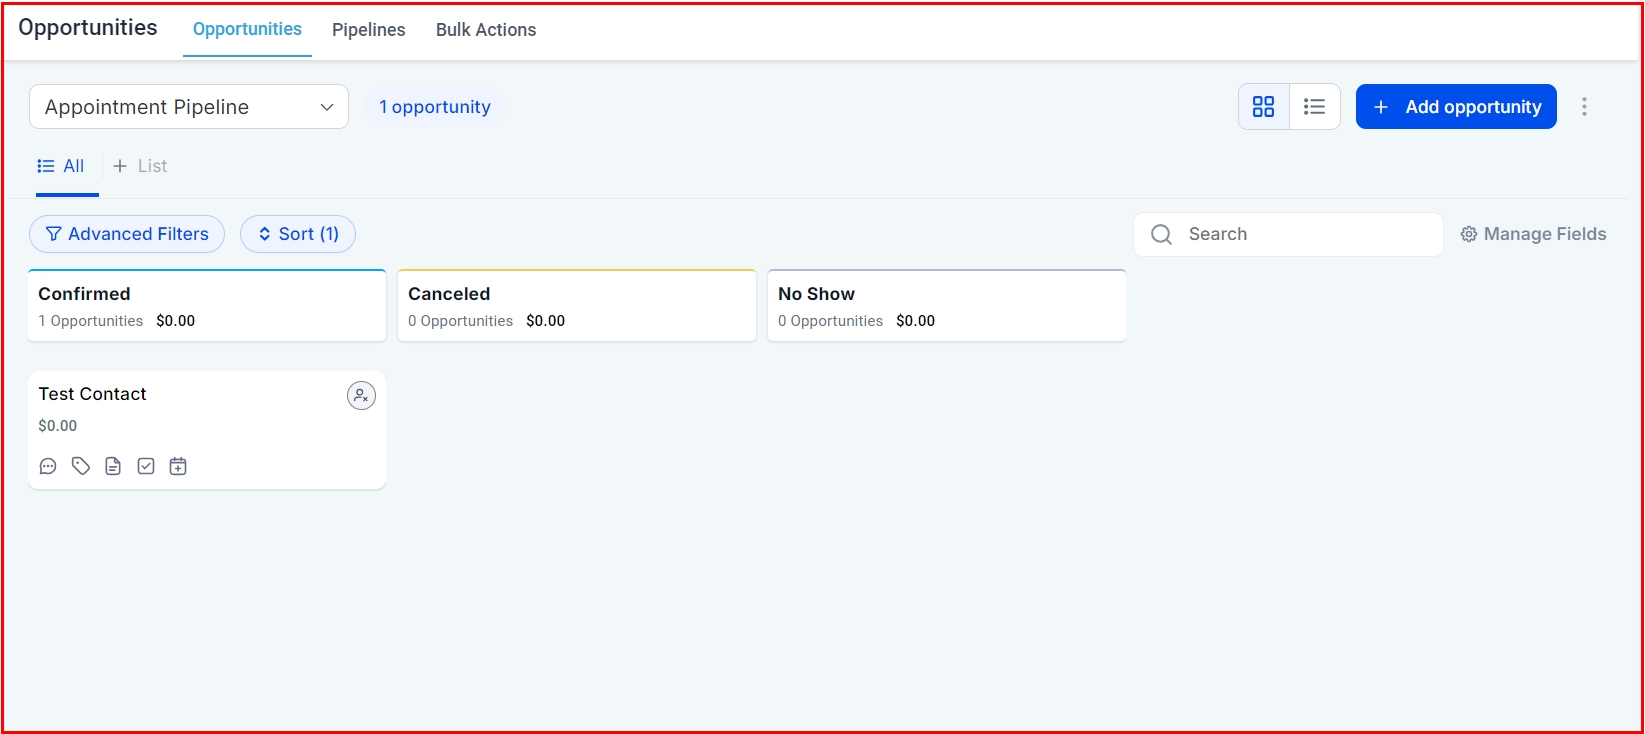The height and width of the screenshot is (734, 1645).
Task: Click the add appointment calendar icon
Action: pyautogui.click(x=178, y=466)
